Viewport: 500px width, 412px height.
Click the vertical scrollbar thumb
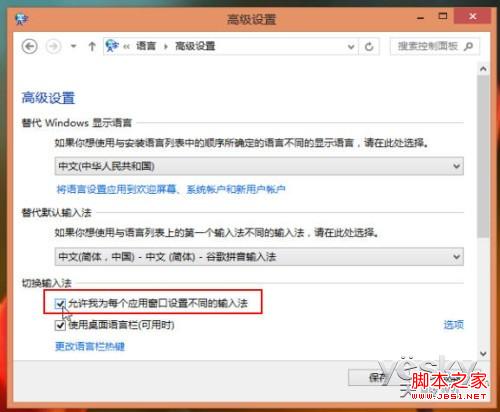click(x=483, y=157)
